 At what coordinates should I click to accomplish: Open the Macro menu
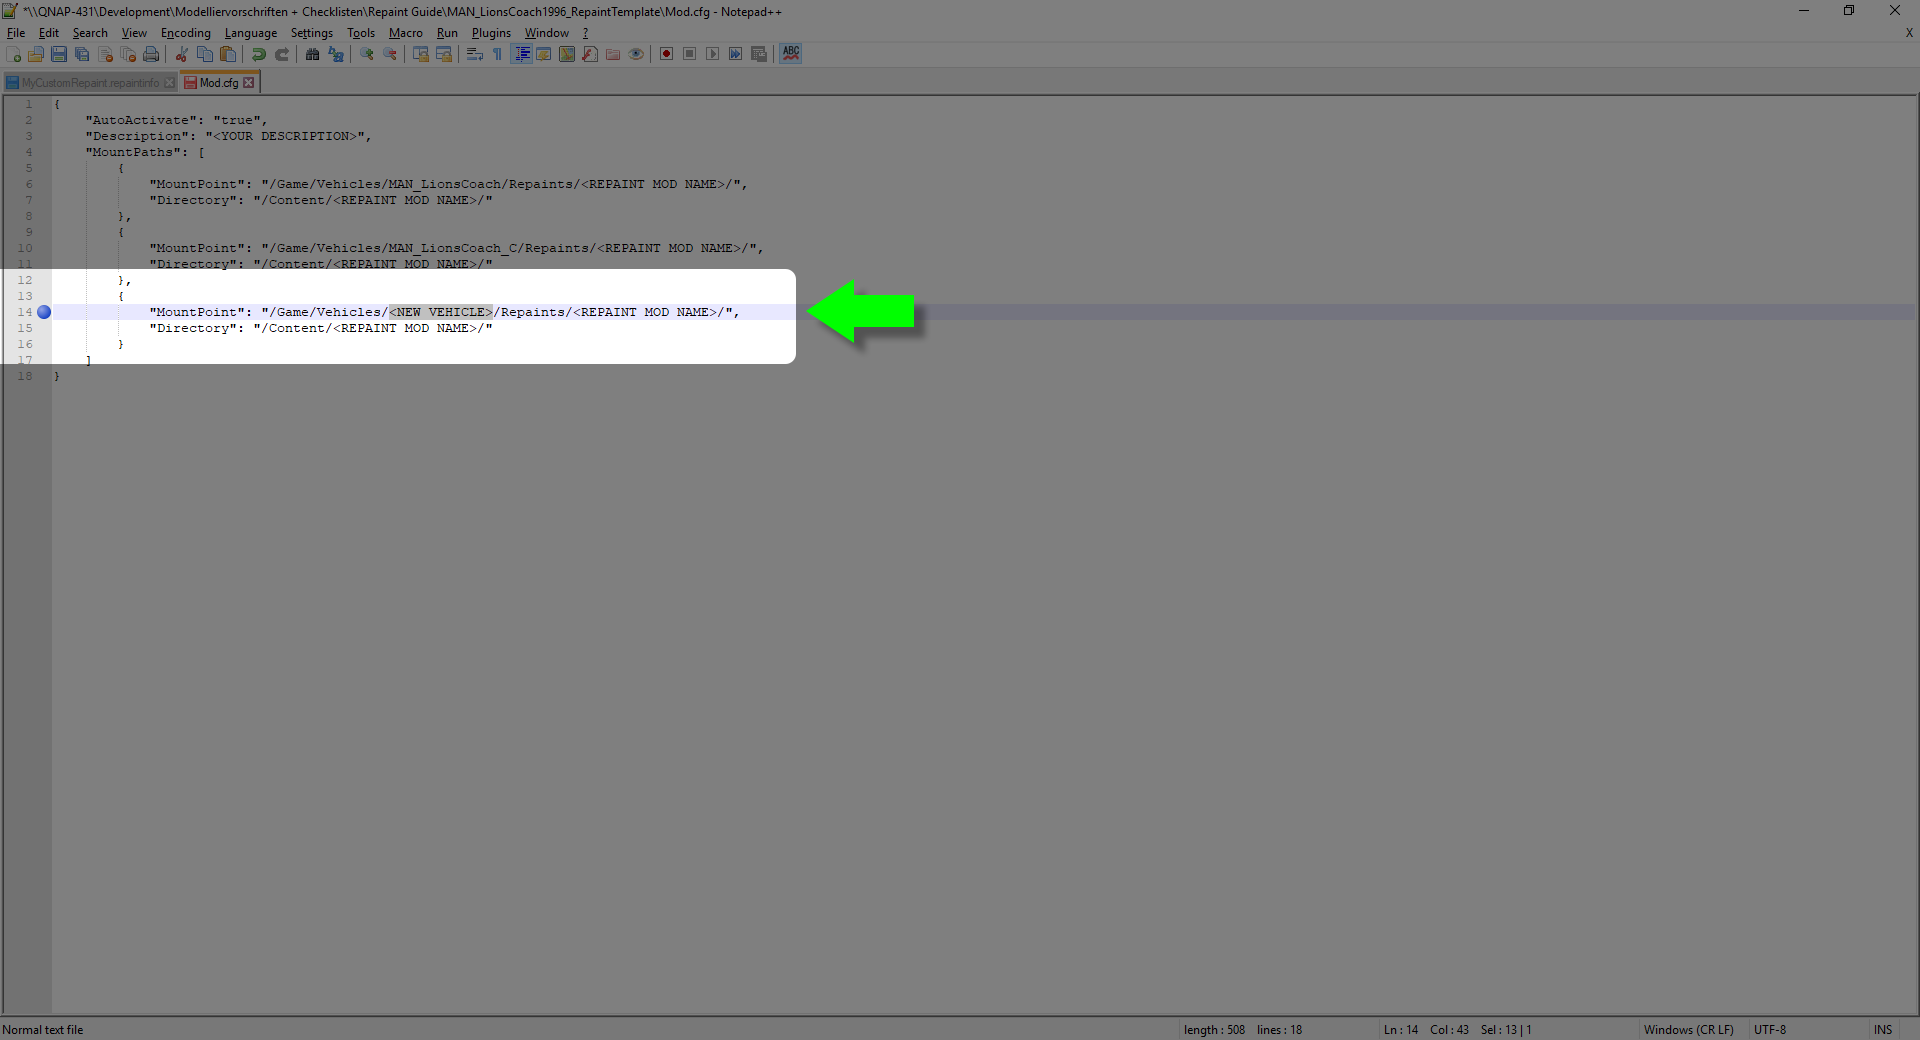click(406, 33)
